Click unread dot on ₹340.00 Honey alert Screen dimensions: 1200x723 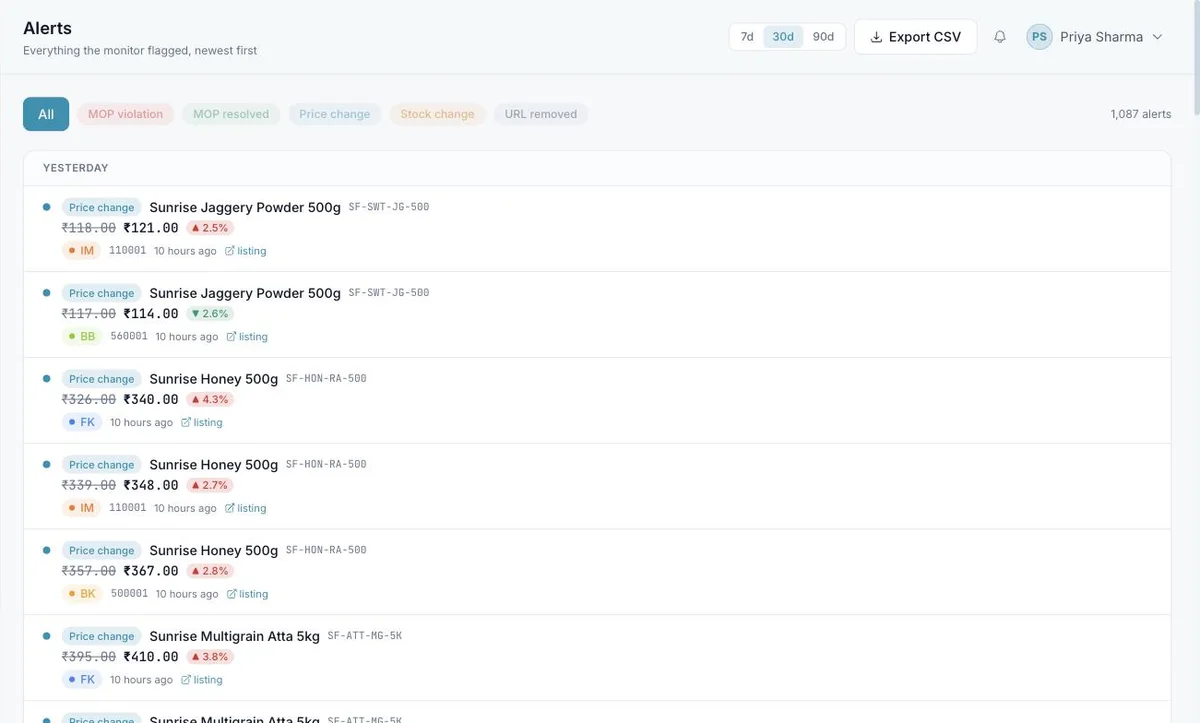(x=47, y=379)
